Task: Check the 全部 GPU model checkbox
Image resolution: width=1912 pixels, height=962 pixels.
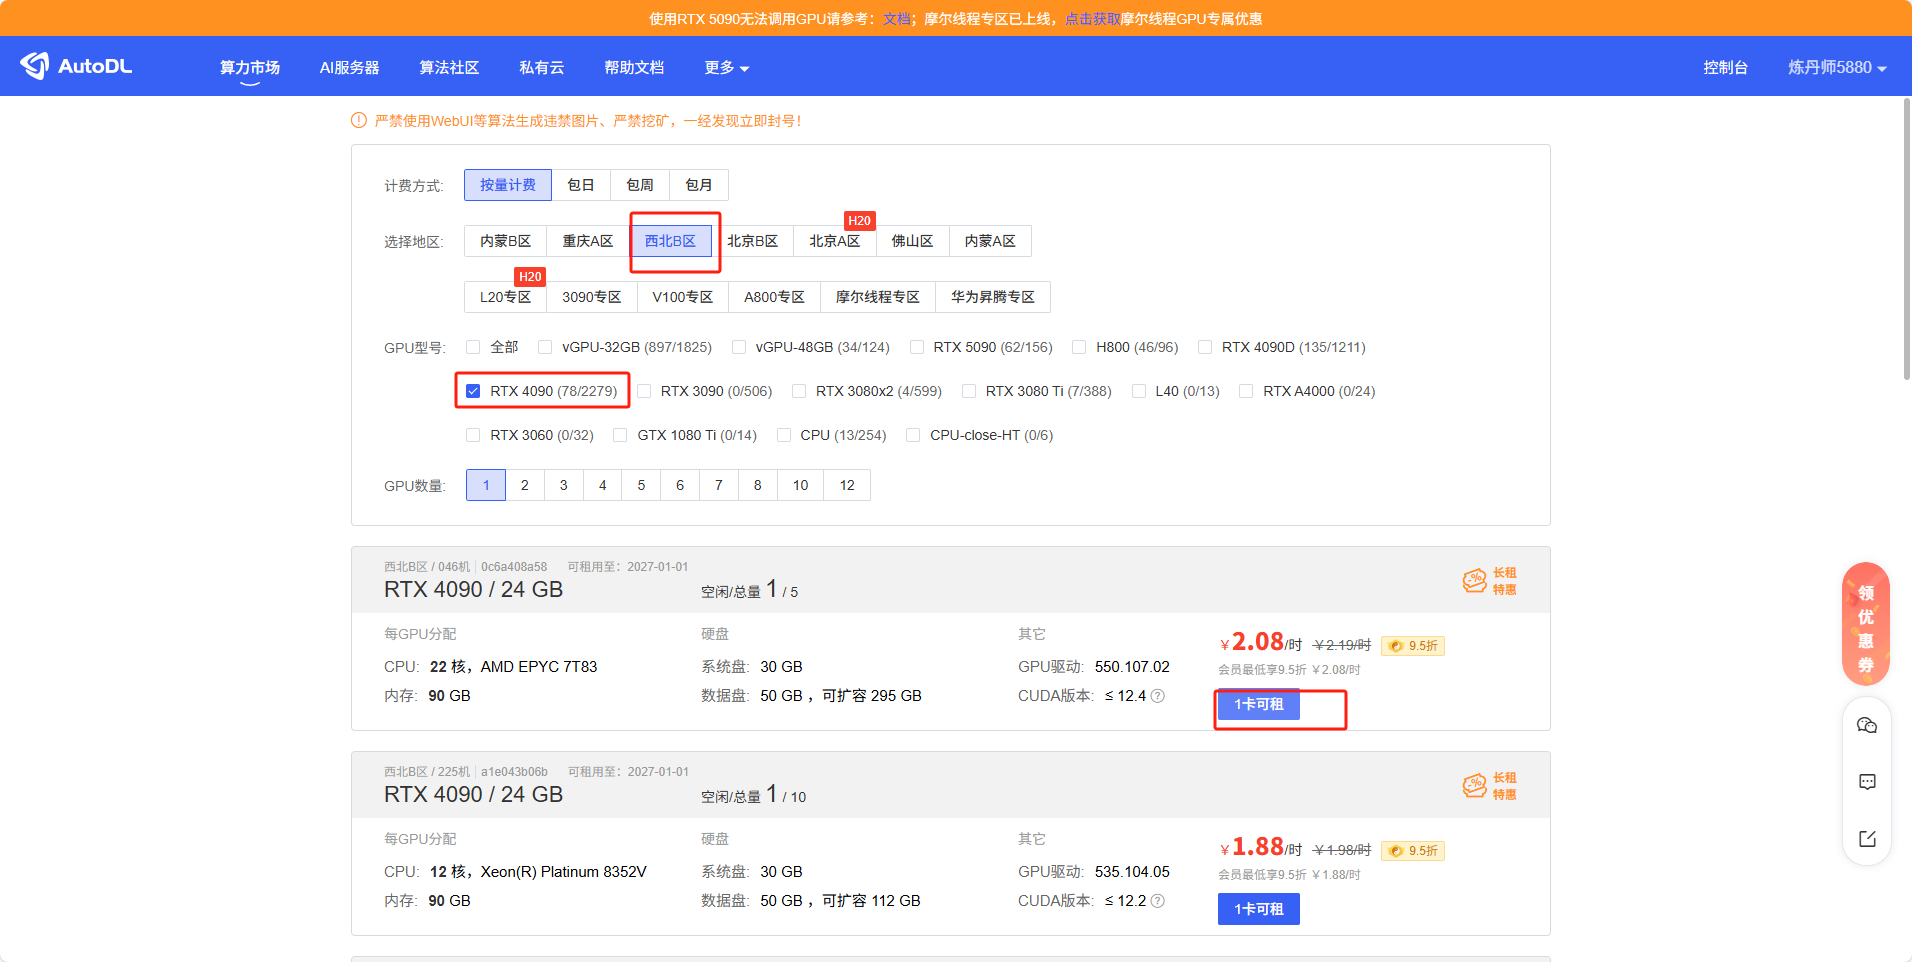Action: pos(473,347)
